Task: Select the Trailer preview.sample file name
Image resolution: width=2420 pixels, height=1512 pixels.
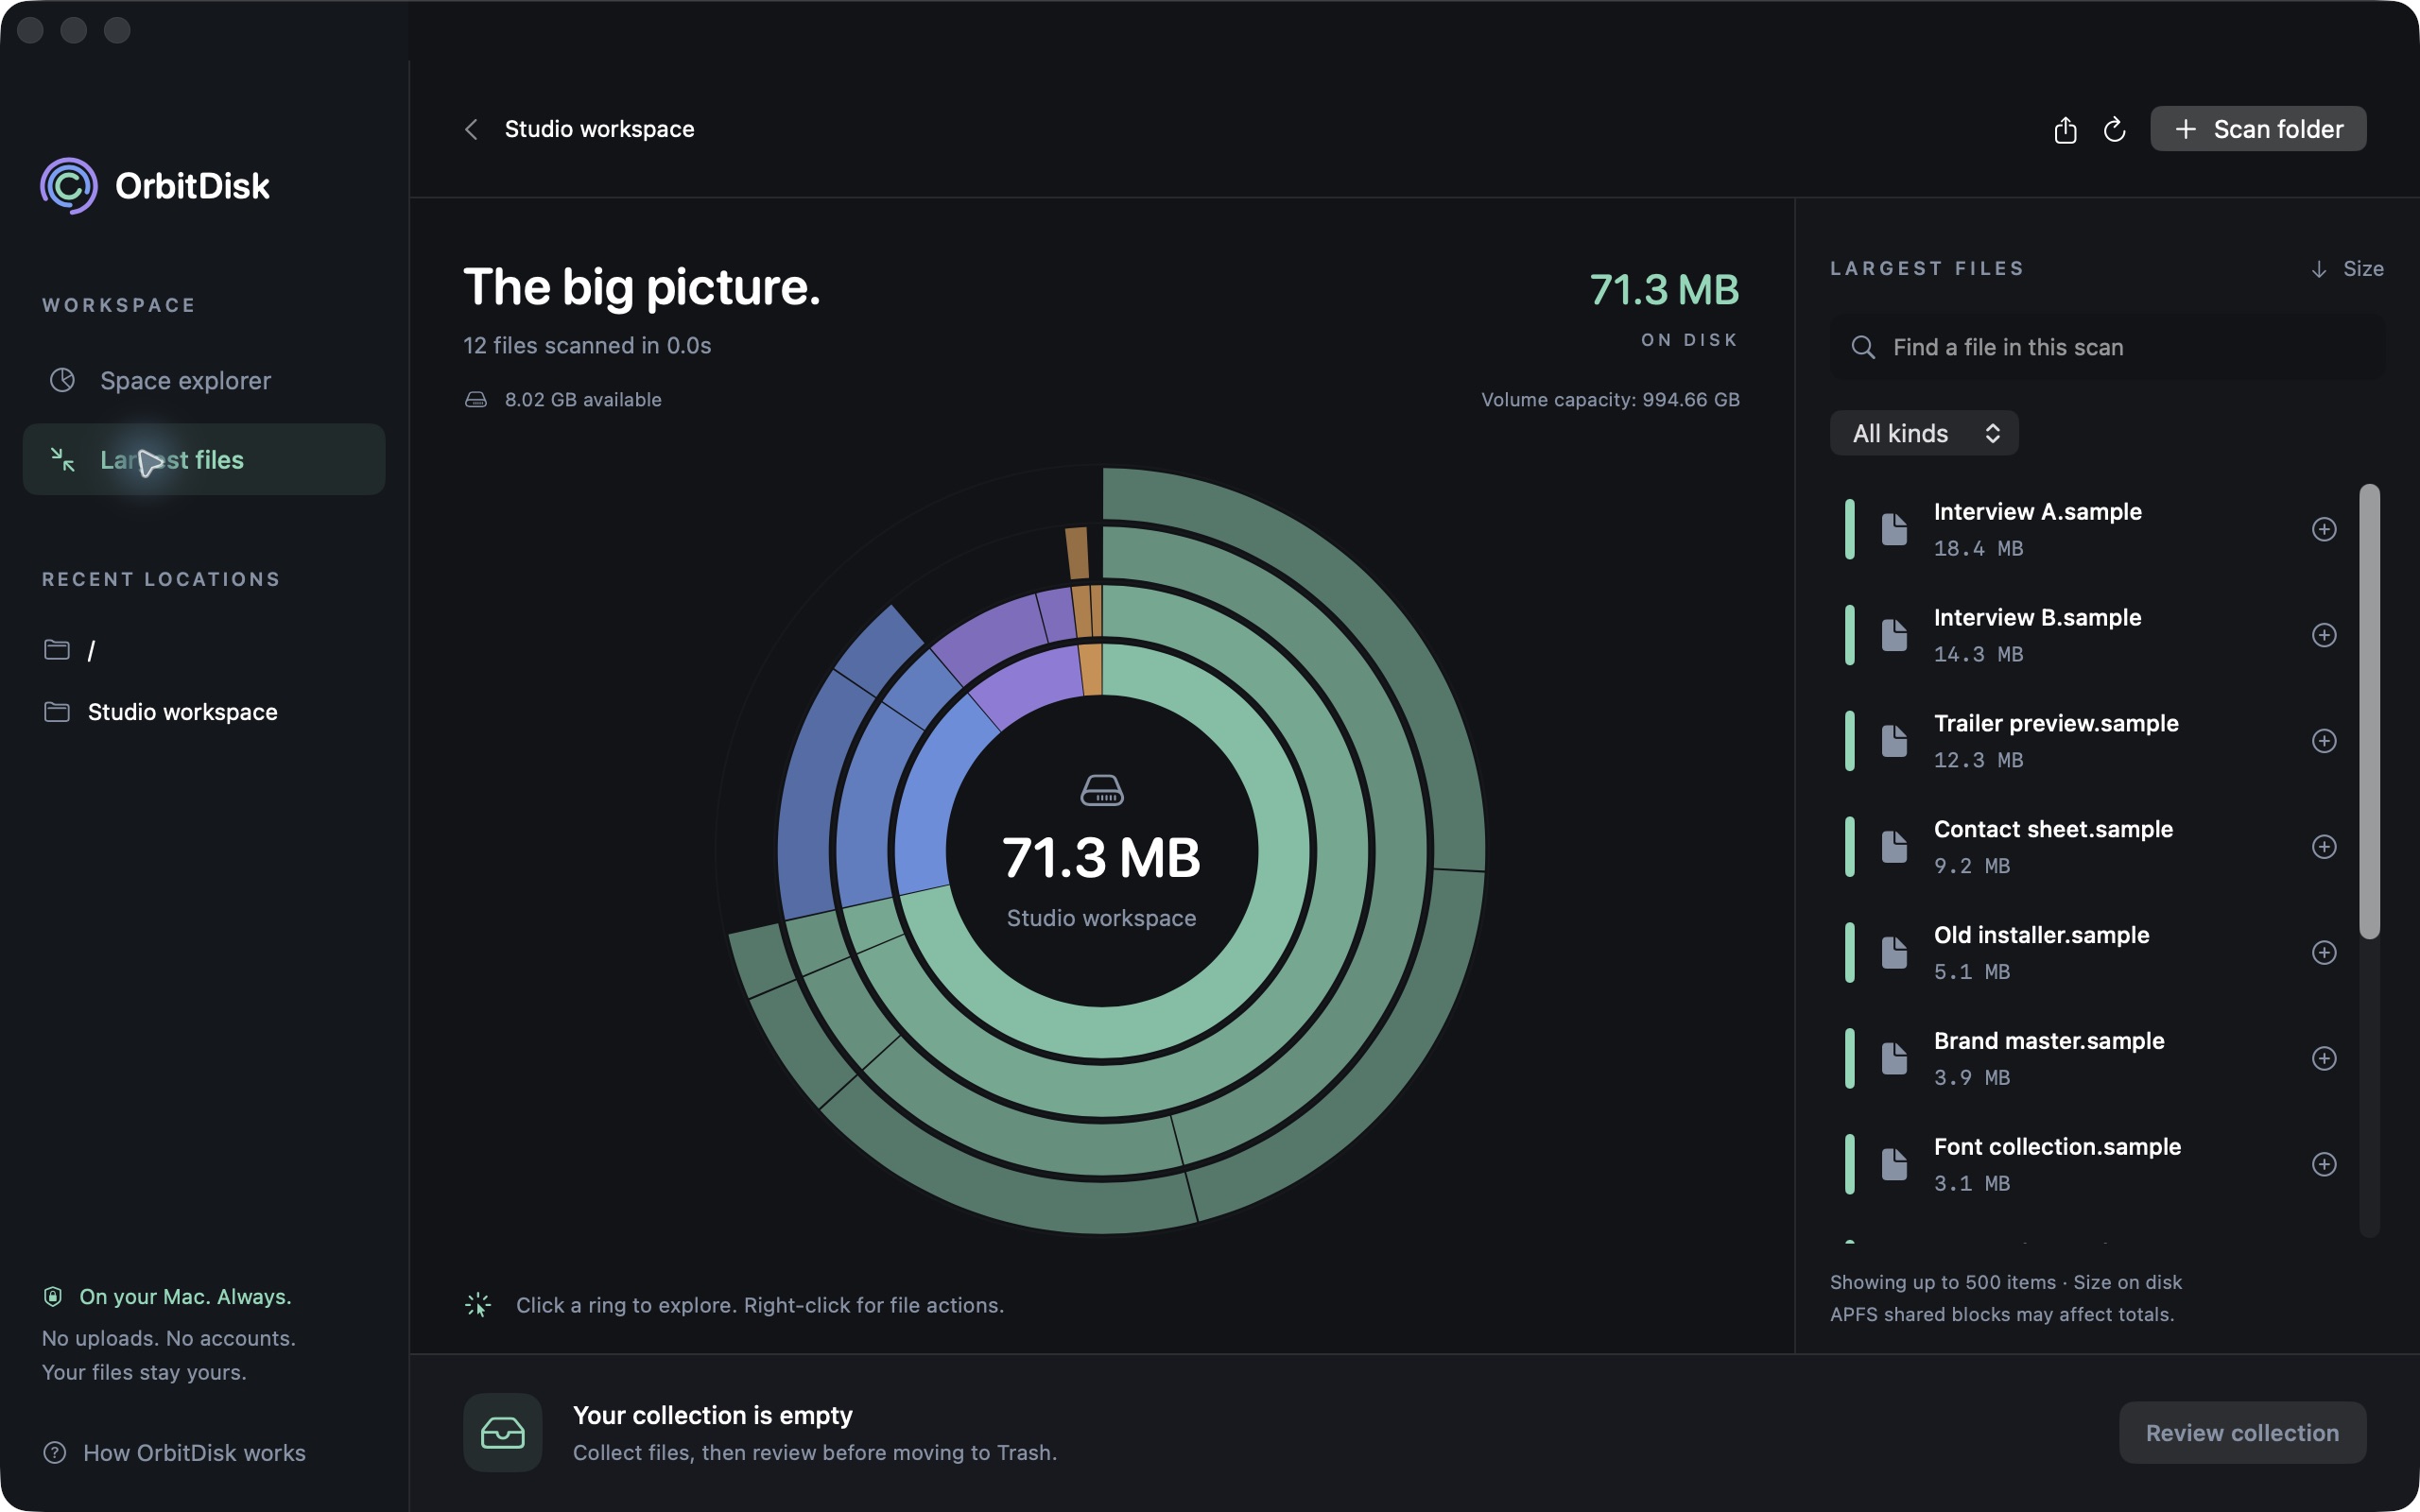Action: pyautogui.click(x=2056, y=723)
